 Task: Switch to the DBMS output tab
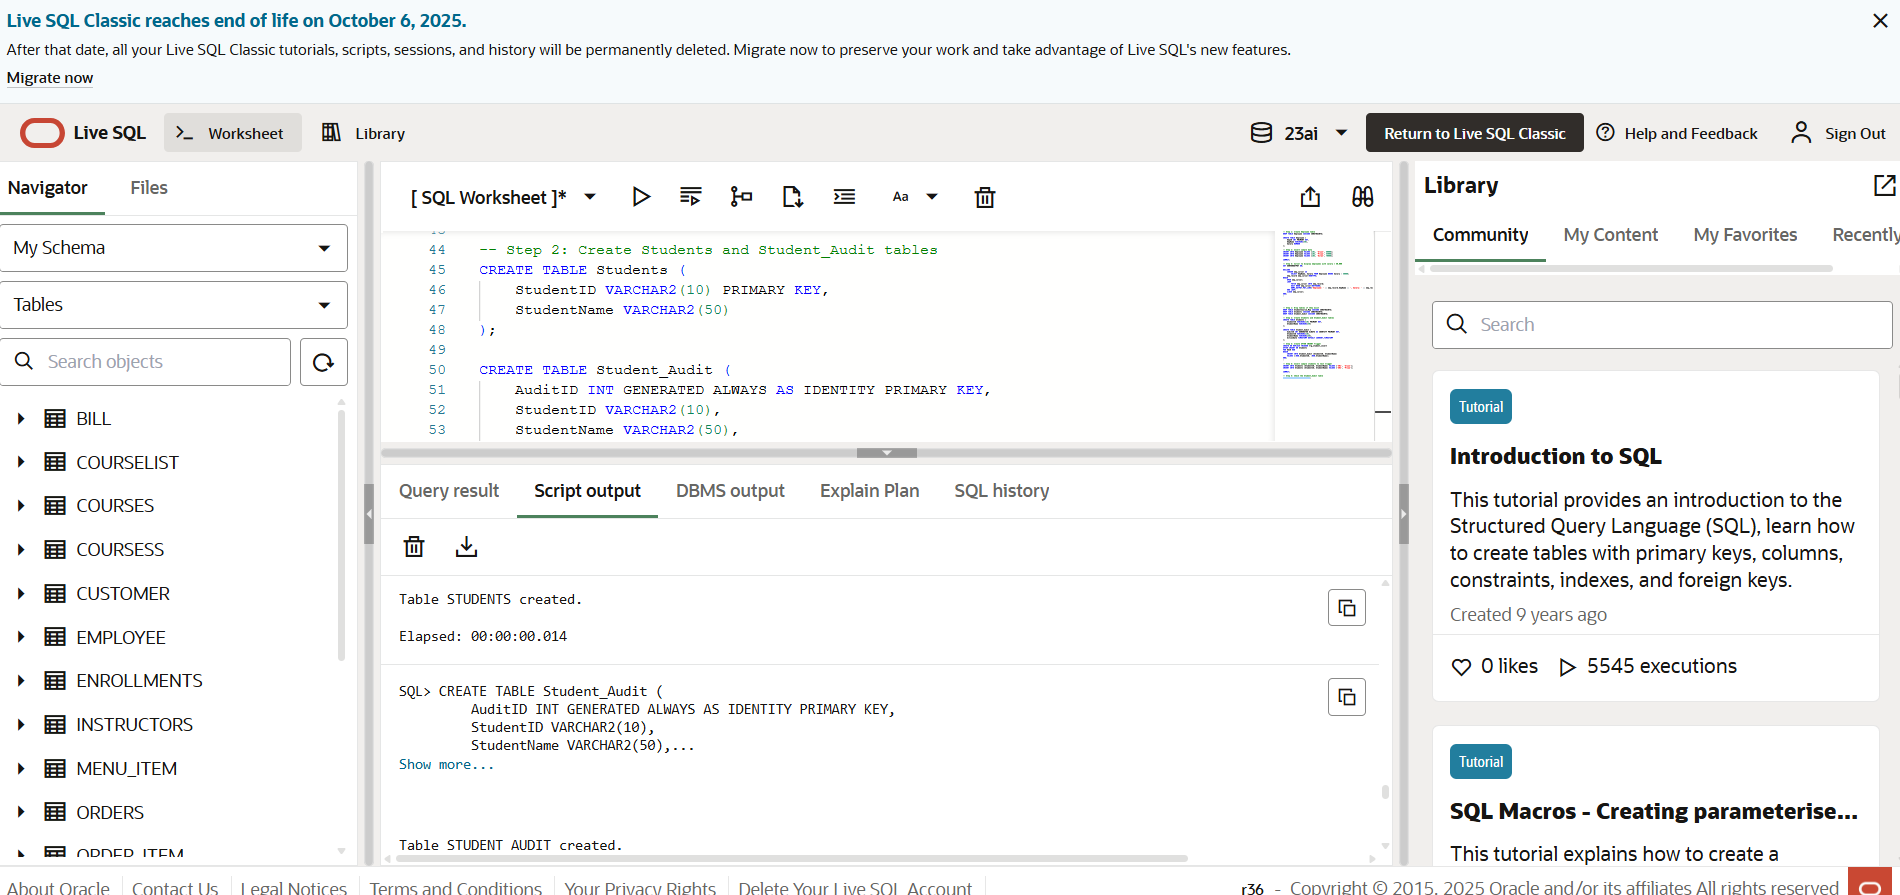click(x=730, y=491)
